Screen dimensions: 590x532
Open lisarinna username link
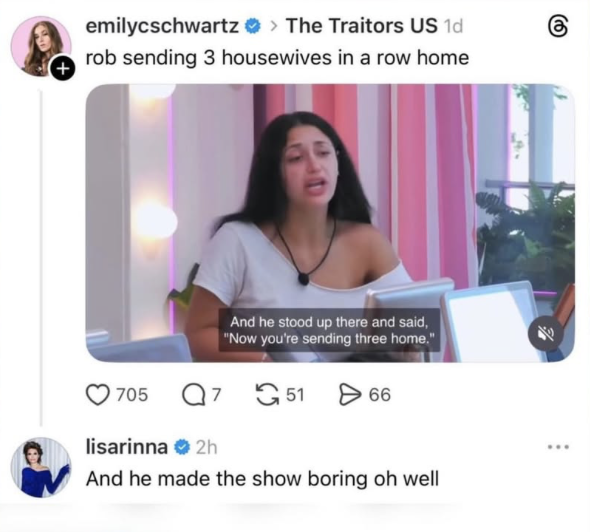(x=127, y=447)
